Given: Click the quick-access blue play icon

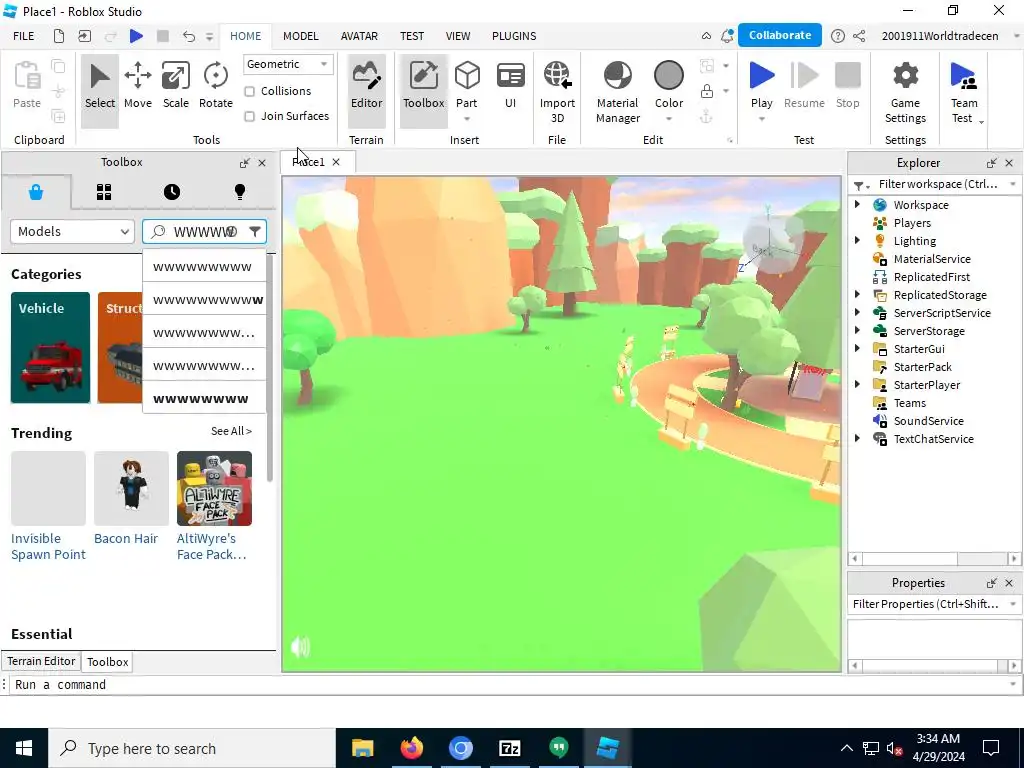Looking at the screenshot, I should coord(136,36).
